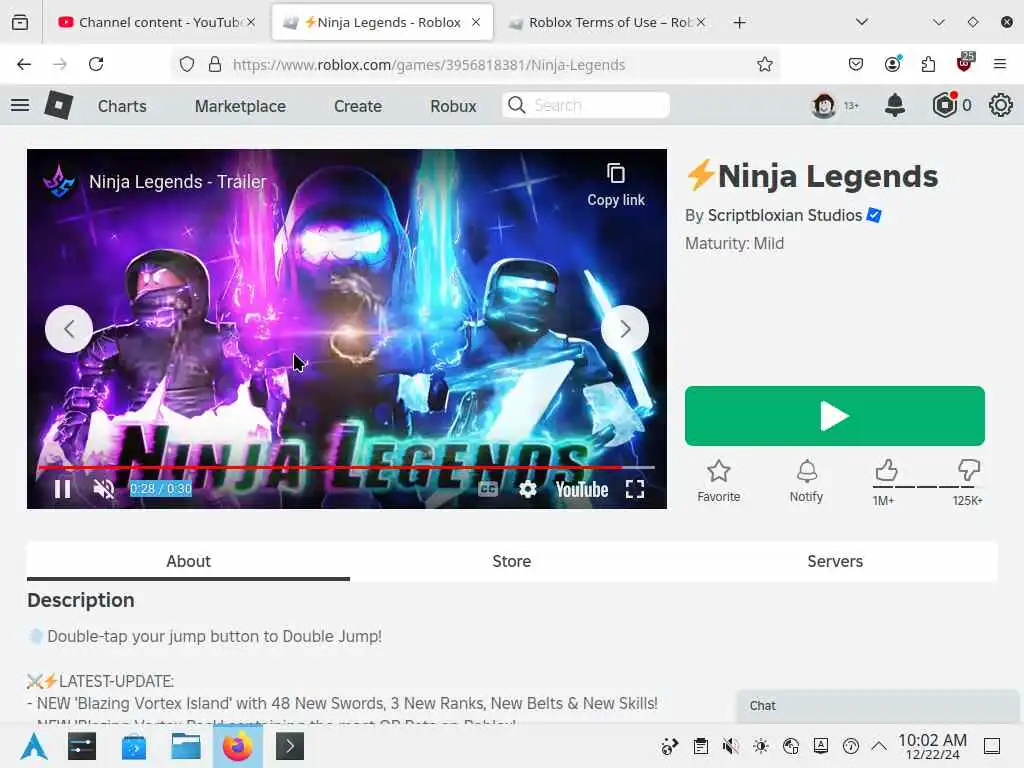The width and height of the screenshot is (1024, 768).
Task: Dislike the game with thumbs down
Action: (x=968, y=471)
